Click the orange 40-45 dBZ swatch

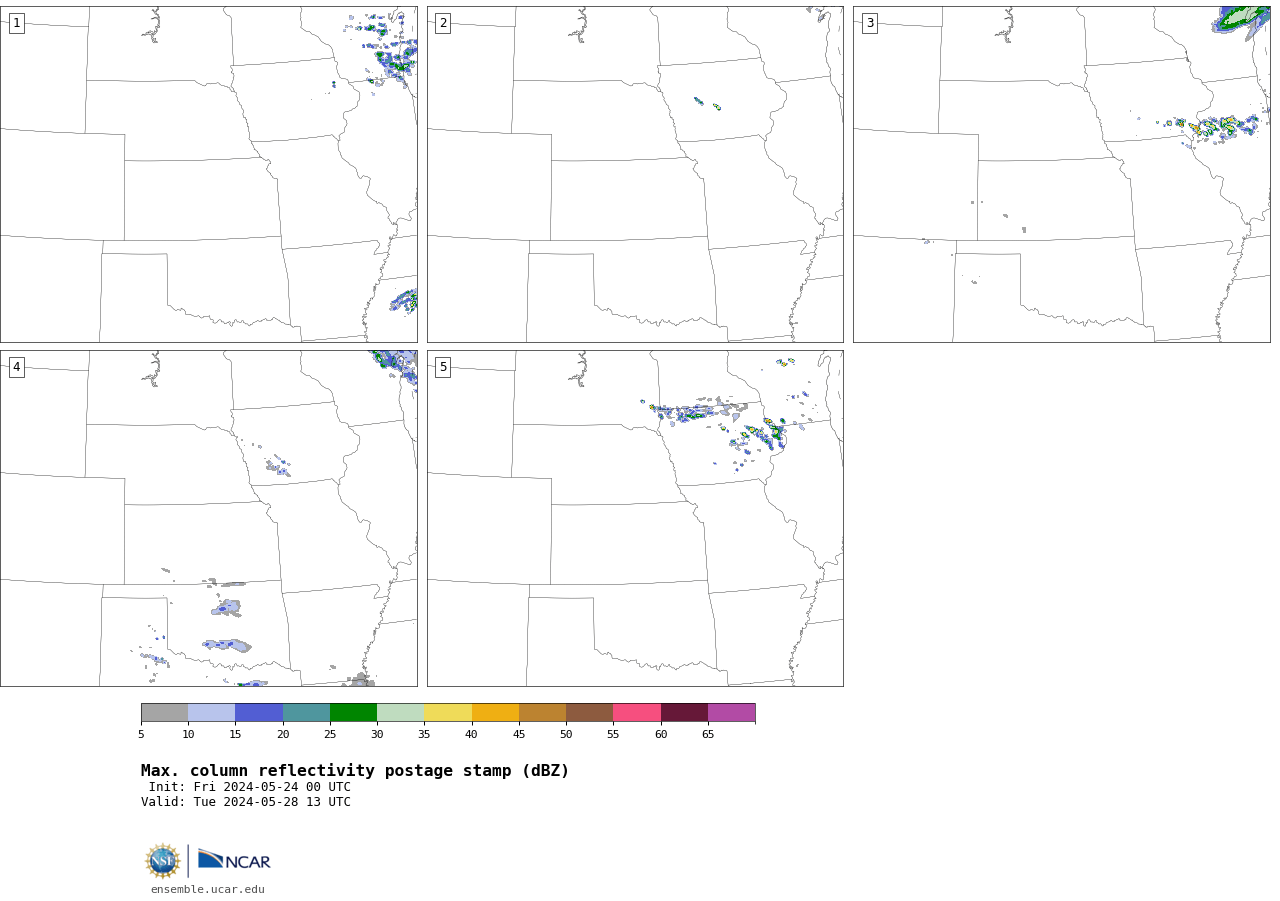coord(495,713)
